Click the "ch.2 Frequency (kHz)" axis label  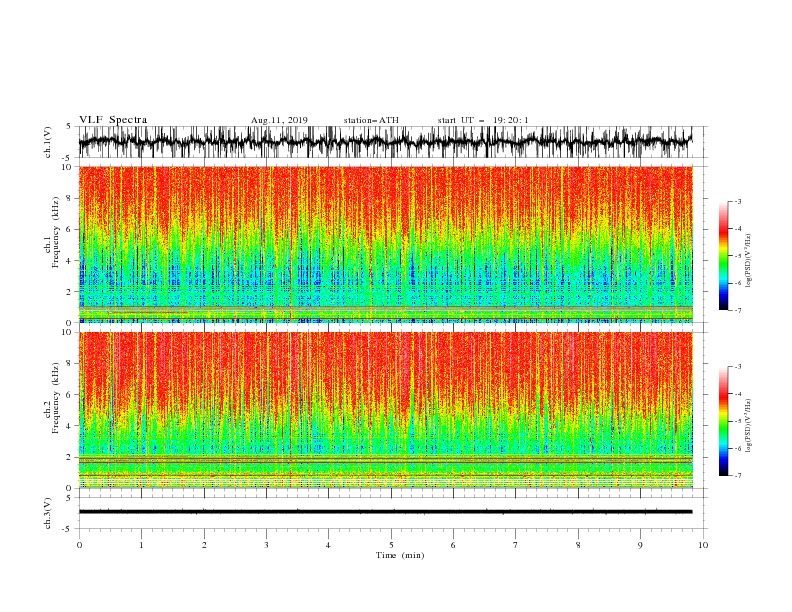click(x=52, y=398)
